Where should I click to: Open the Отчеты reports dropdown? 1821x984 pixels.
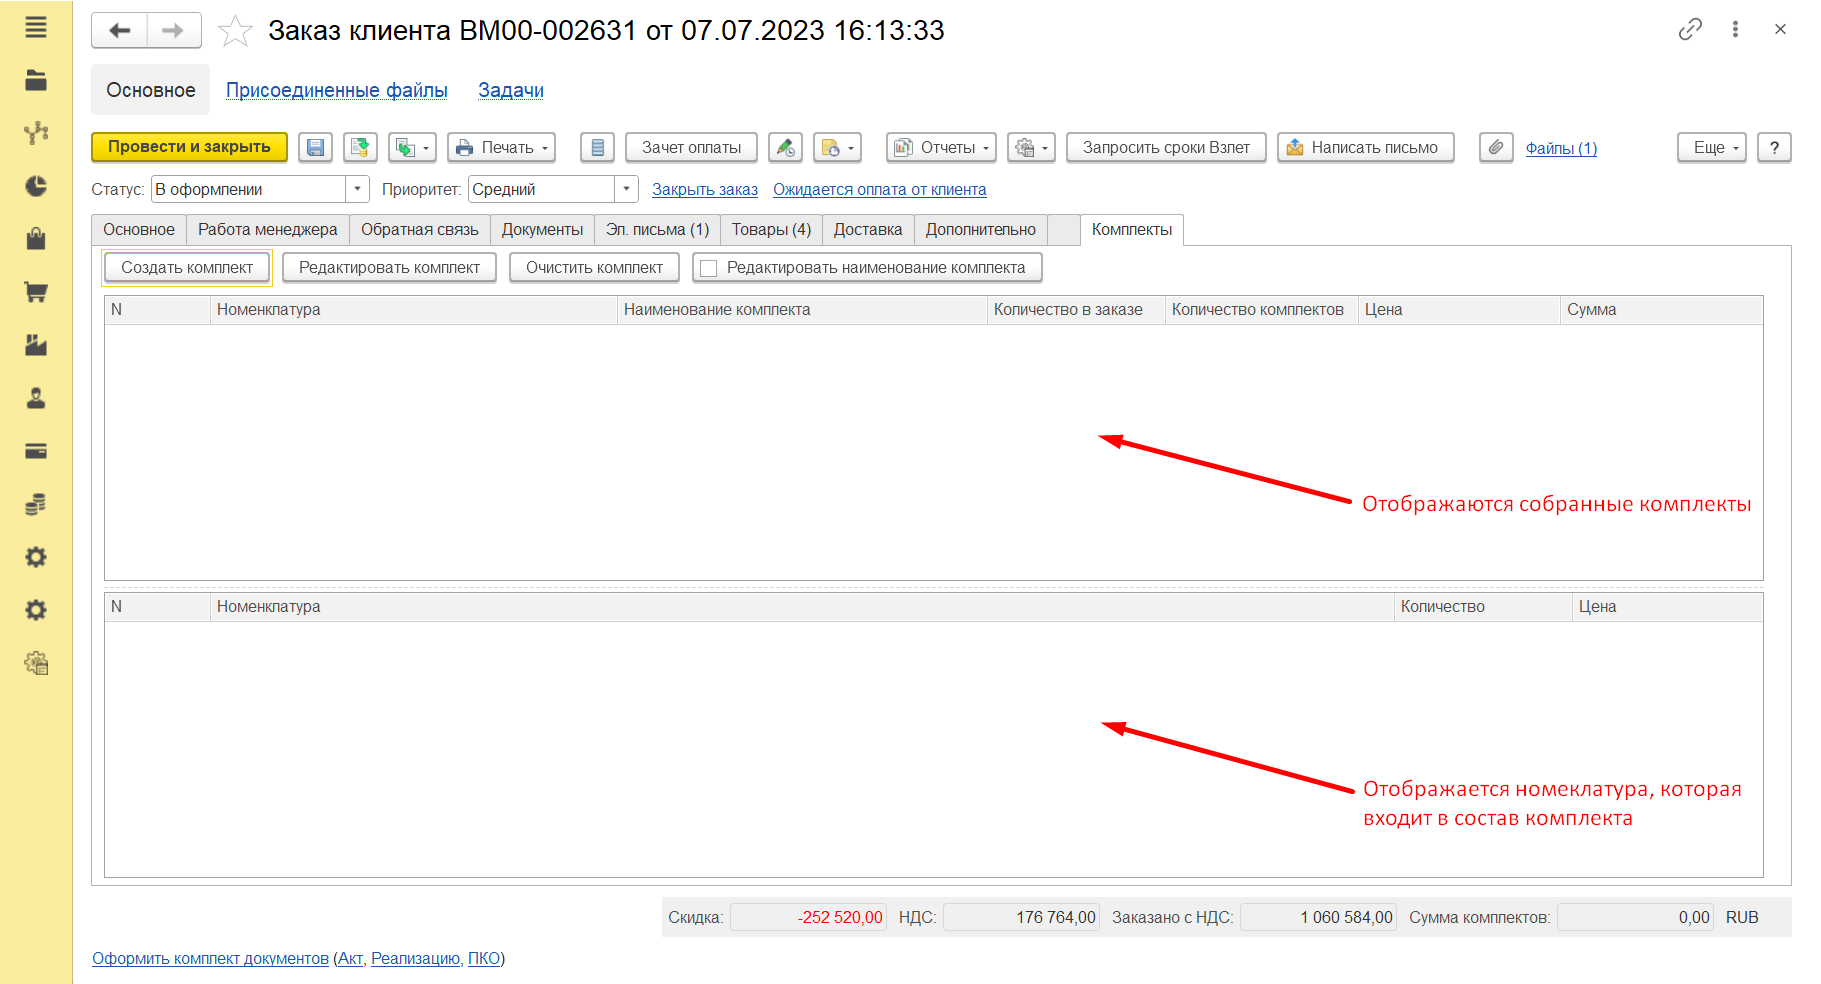pos(941,148)
